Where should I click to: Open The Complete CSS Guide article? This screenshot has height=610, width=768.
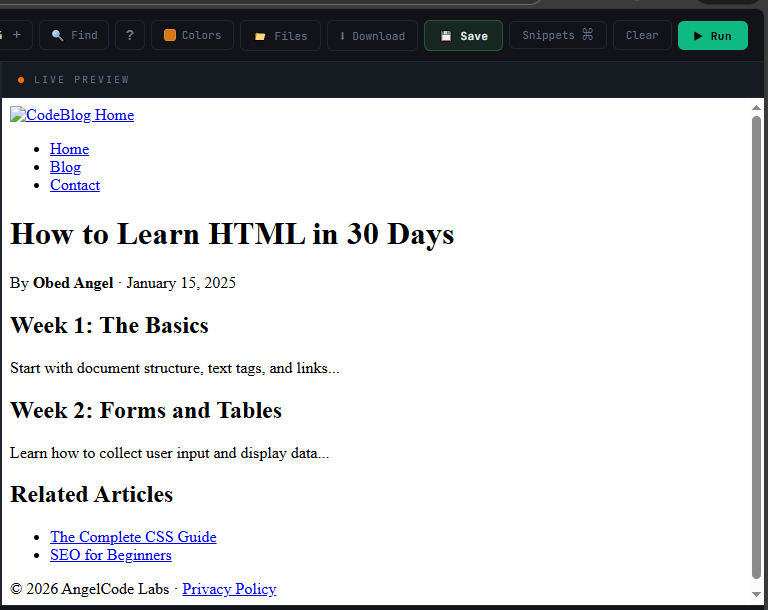point(133,537)
